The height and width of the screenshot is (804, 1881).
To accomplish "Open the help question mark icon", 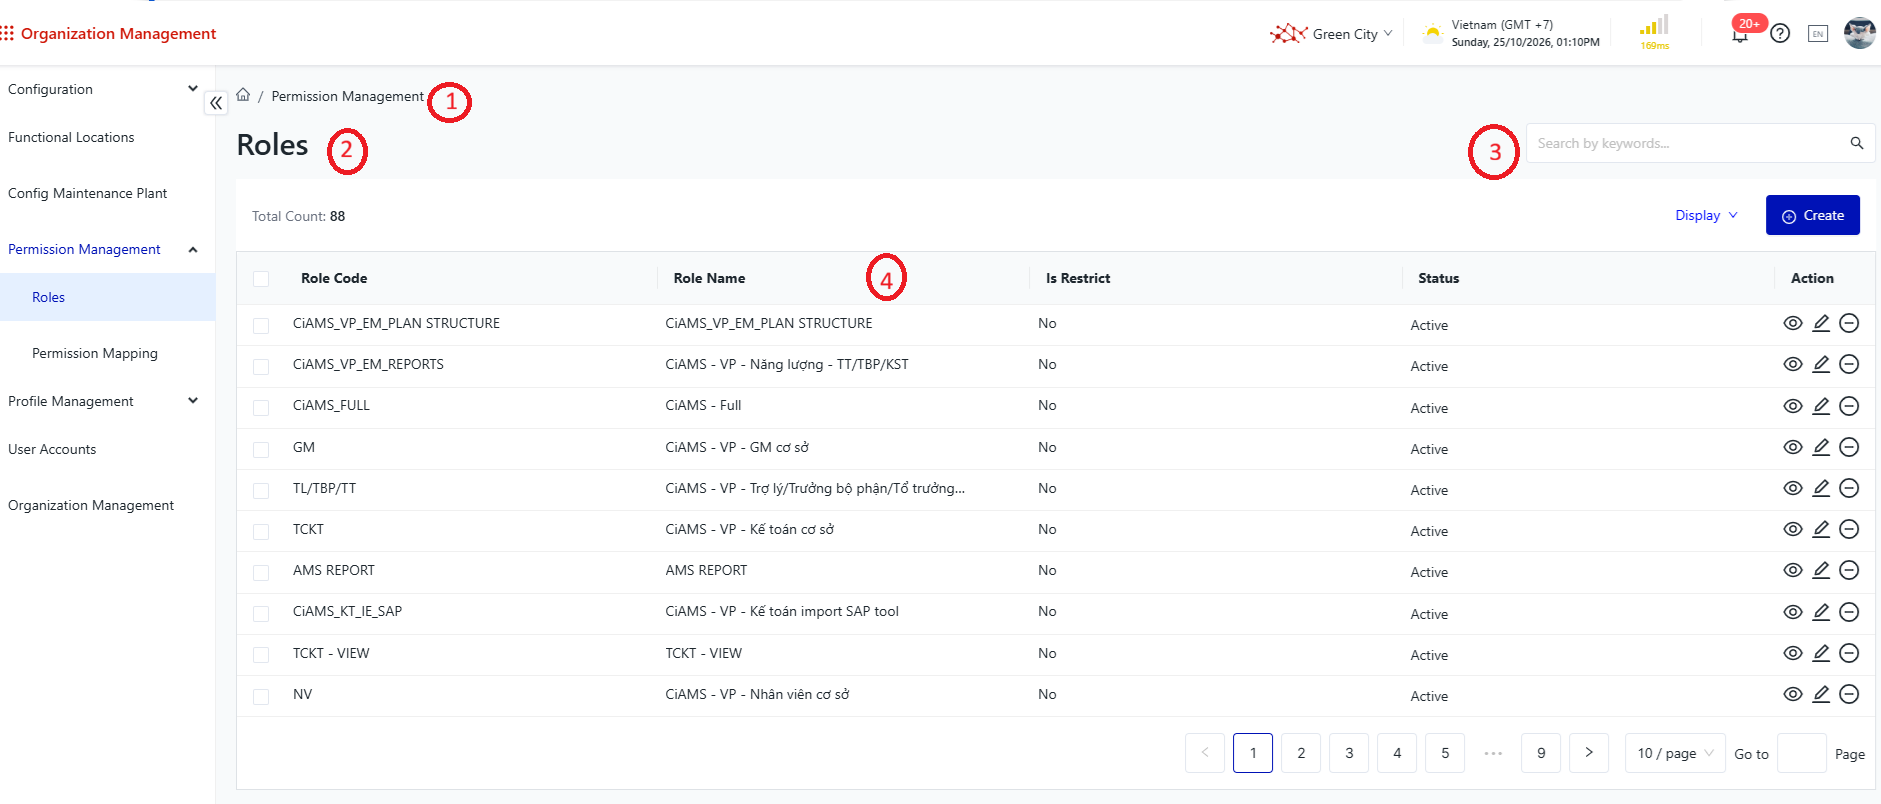I will 1780,33.
